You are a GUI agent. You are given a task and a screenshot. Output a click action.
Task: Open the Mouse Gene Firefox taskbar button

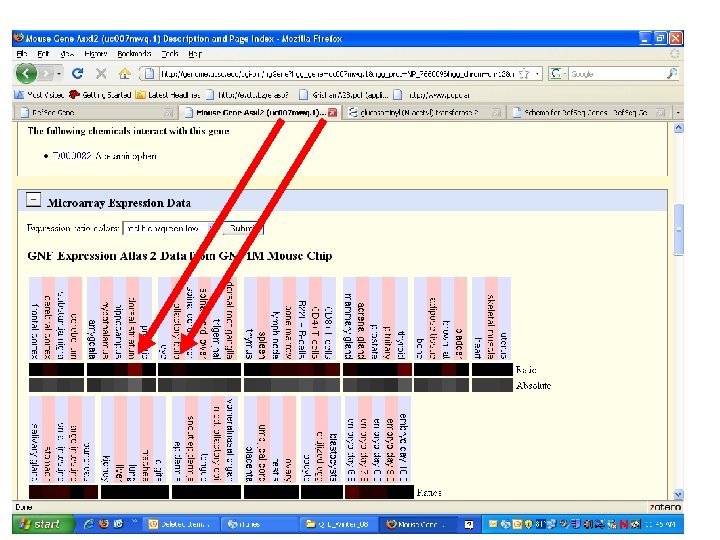418,524
